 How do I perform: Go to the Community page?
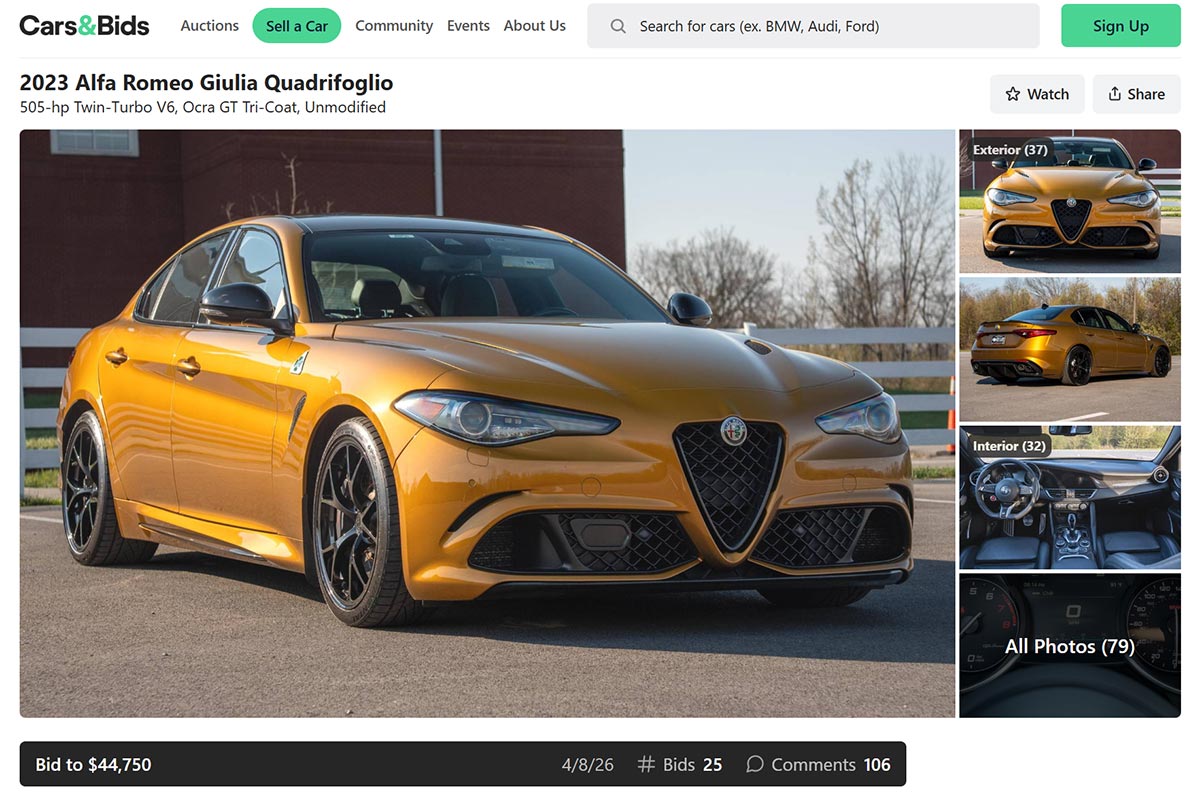(x=394, y=26)
